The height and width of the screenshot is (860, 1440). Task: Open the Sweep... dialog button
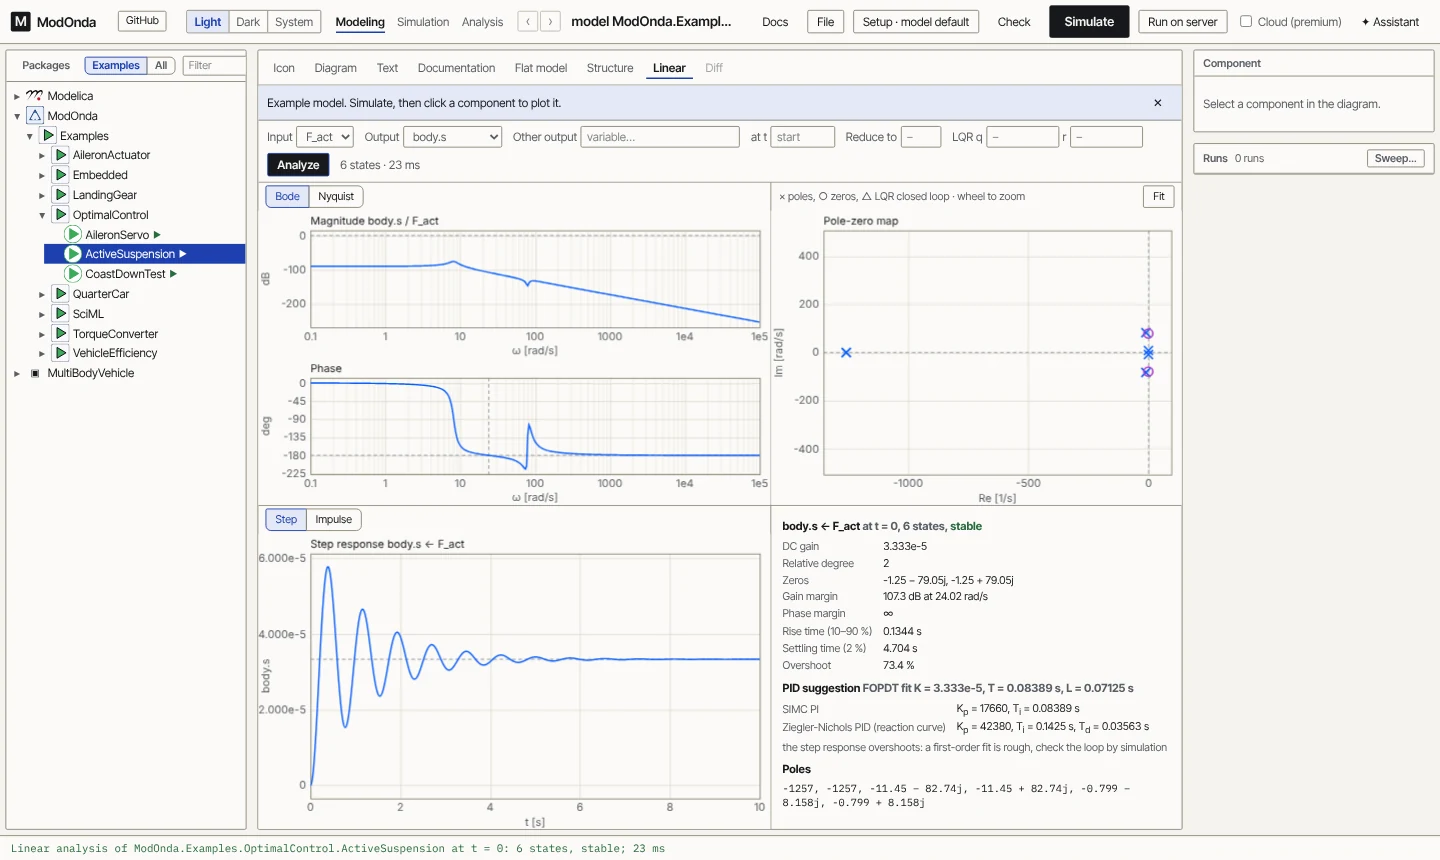pos(1395,159)
